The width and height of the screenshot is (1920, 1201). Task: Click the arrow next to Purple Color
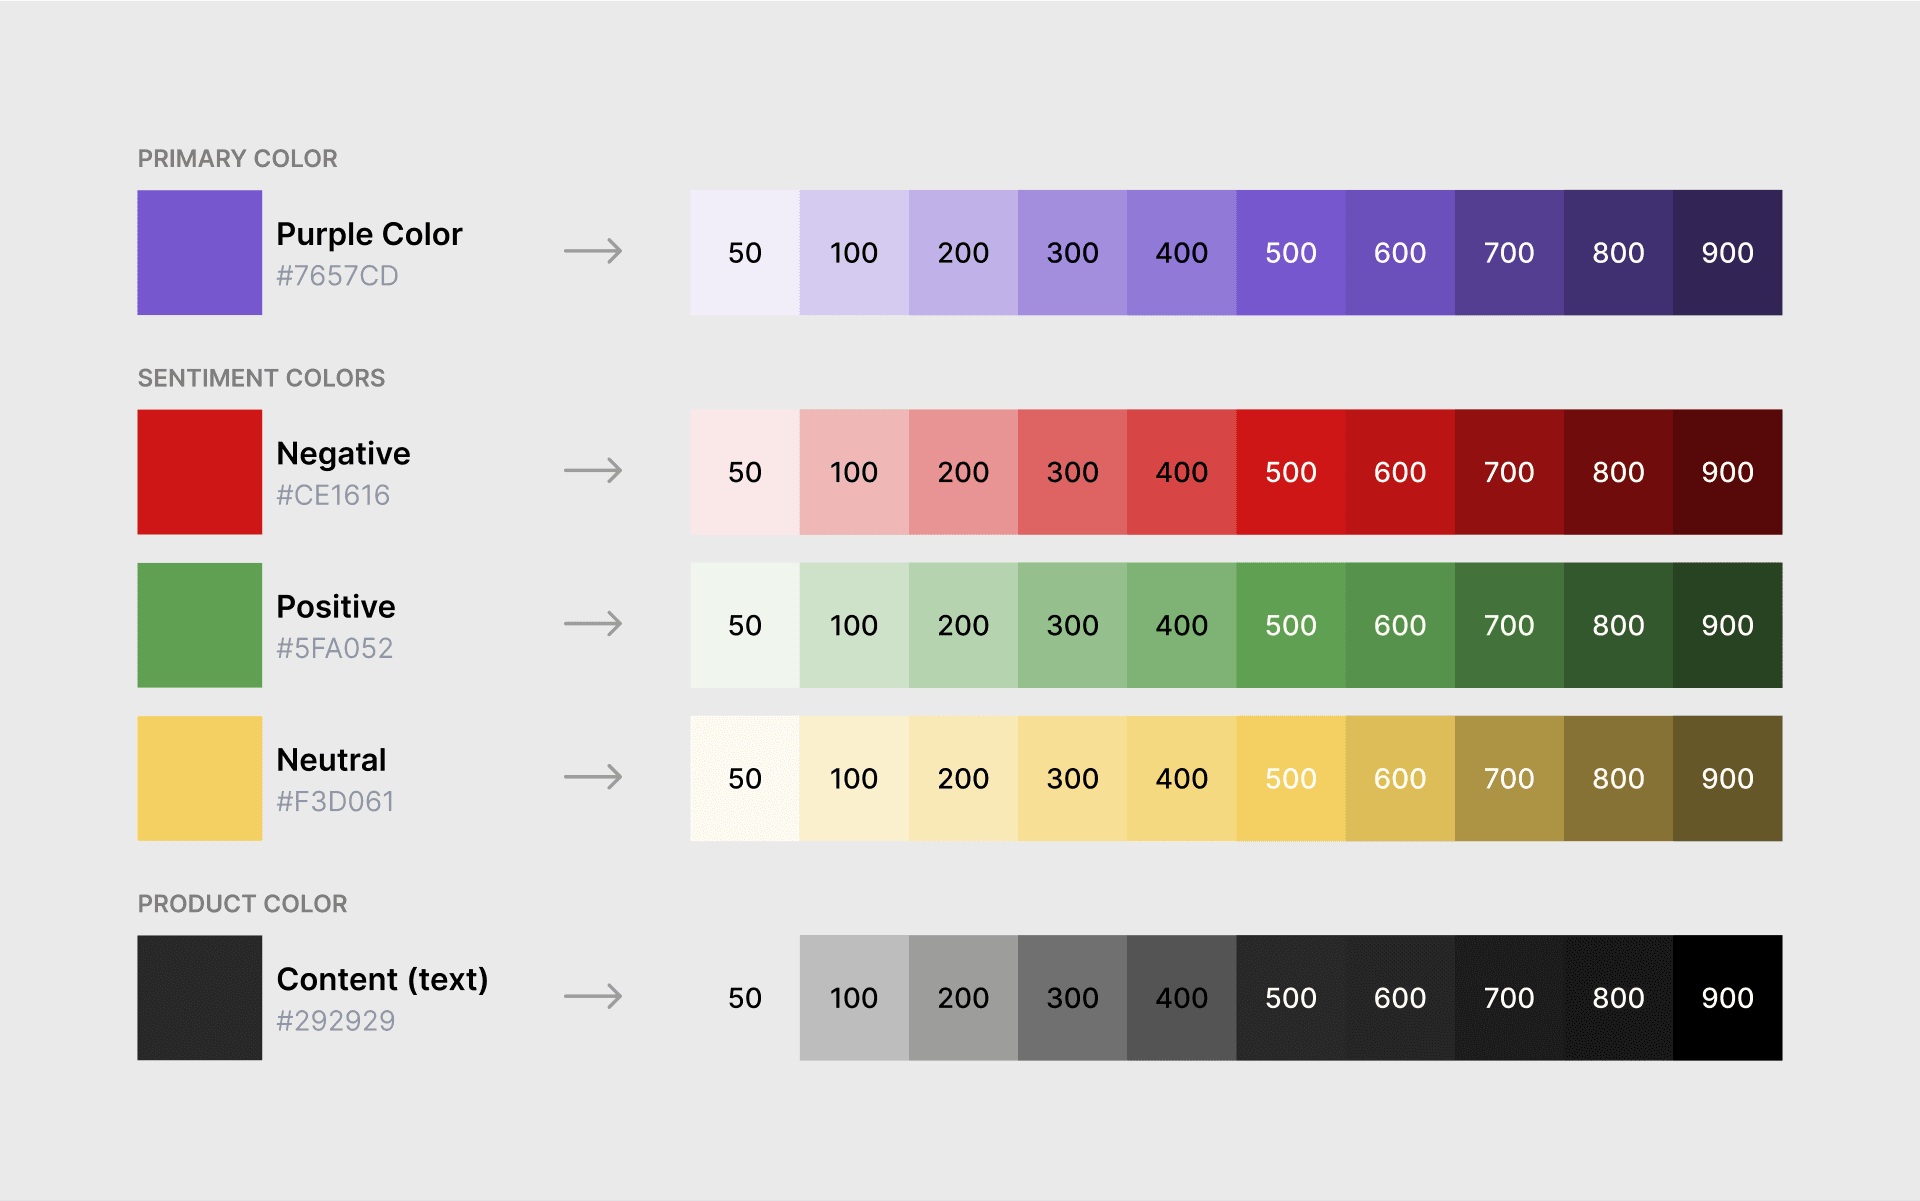pyautogui.click(x=593, y=251)
